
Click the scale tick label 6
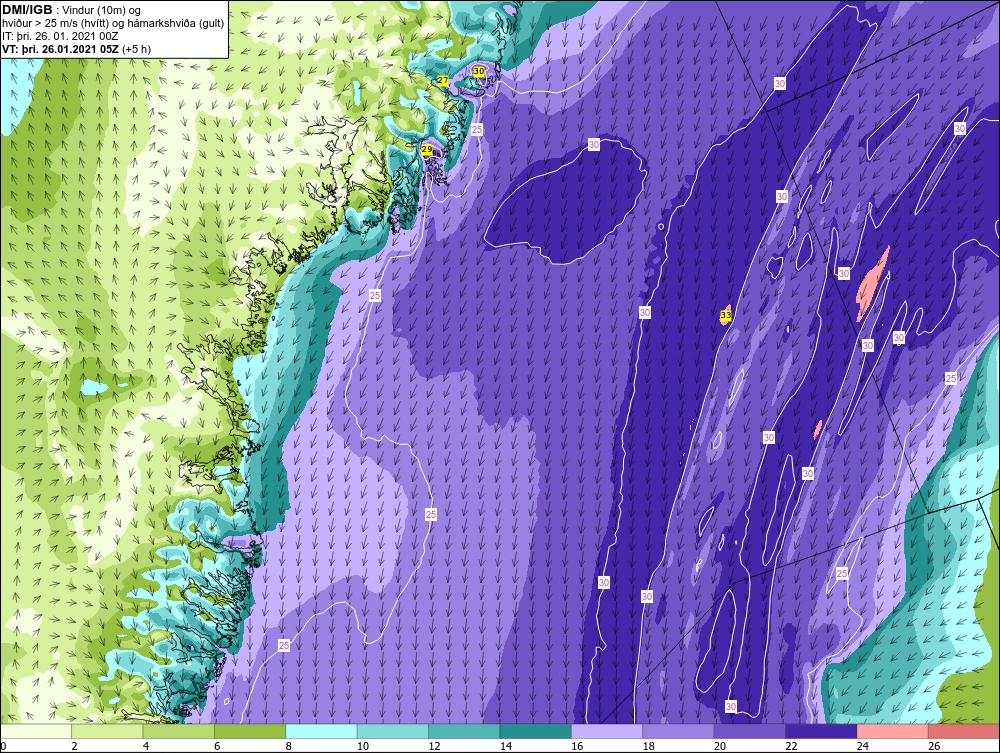[217, 746]
